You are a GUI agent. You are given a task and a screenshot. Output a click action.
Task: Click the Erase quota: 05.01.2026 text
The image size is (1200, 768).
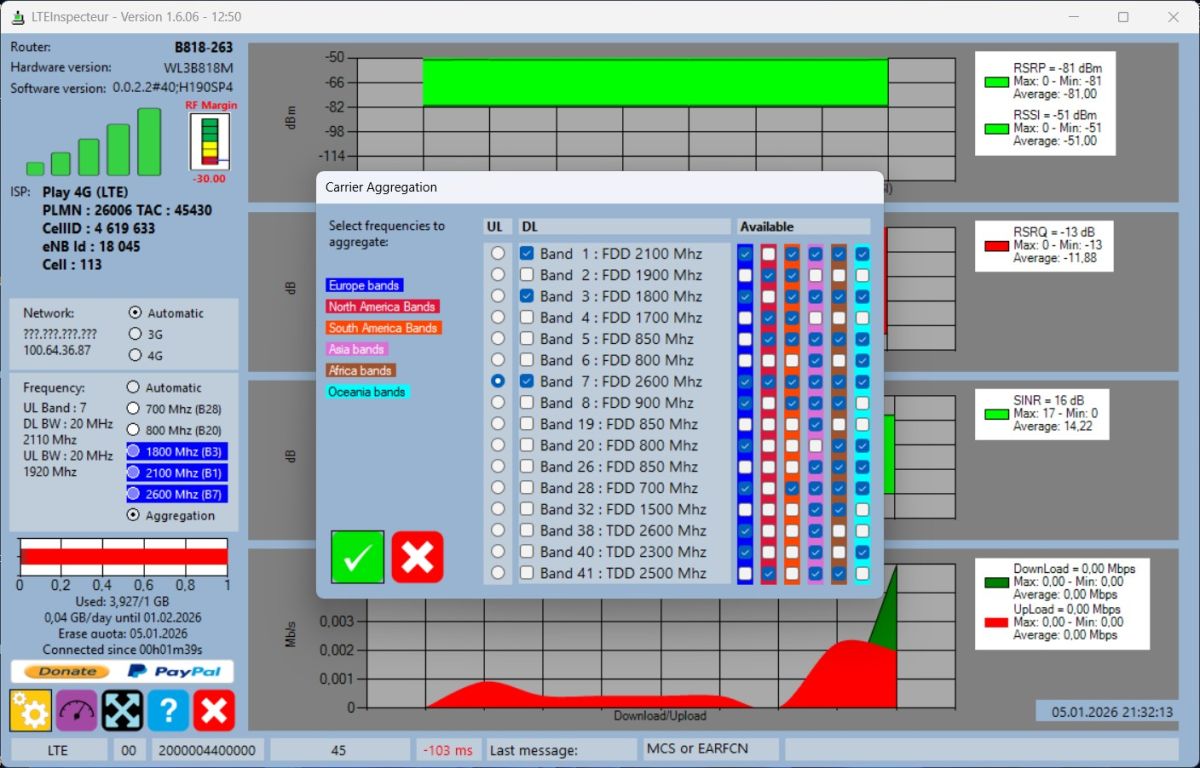click(x=124, y=633)
